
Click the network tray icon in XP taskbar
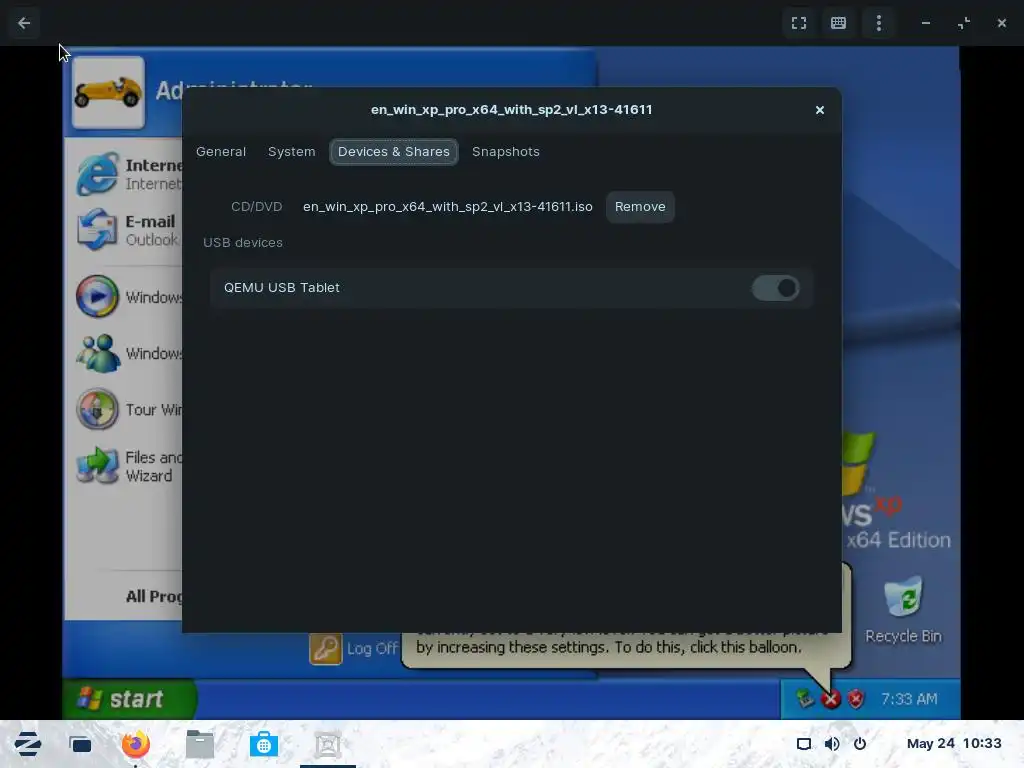click(x=805, y=699)
